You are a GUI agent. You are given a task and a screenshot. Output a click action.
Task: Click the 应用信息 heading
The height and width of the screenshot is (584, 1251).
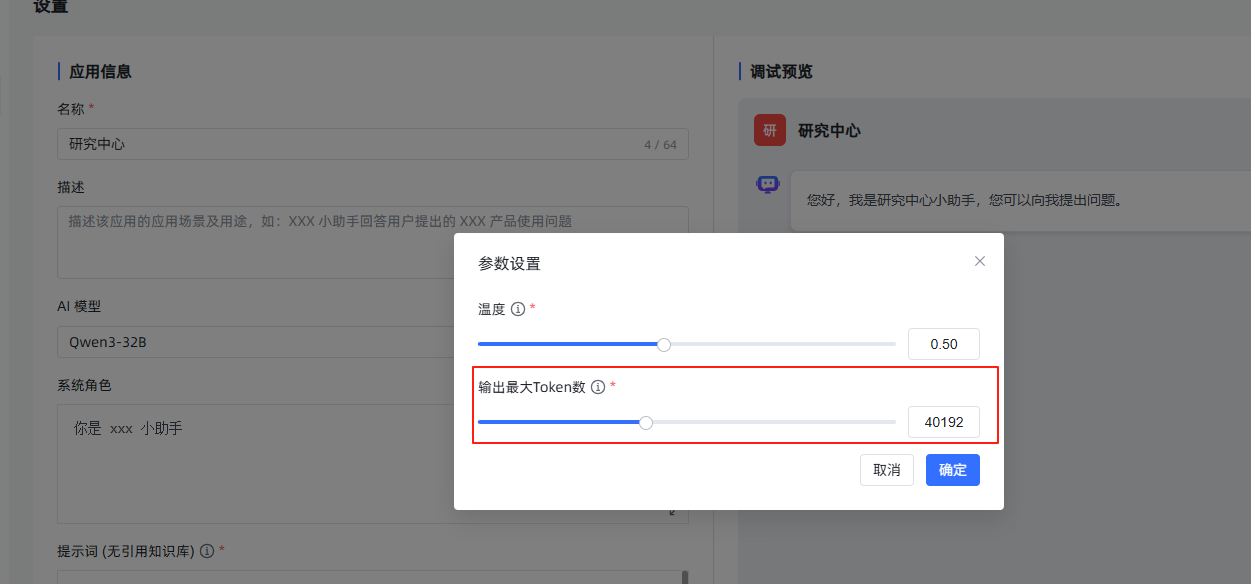(x=100, y=72)
